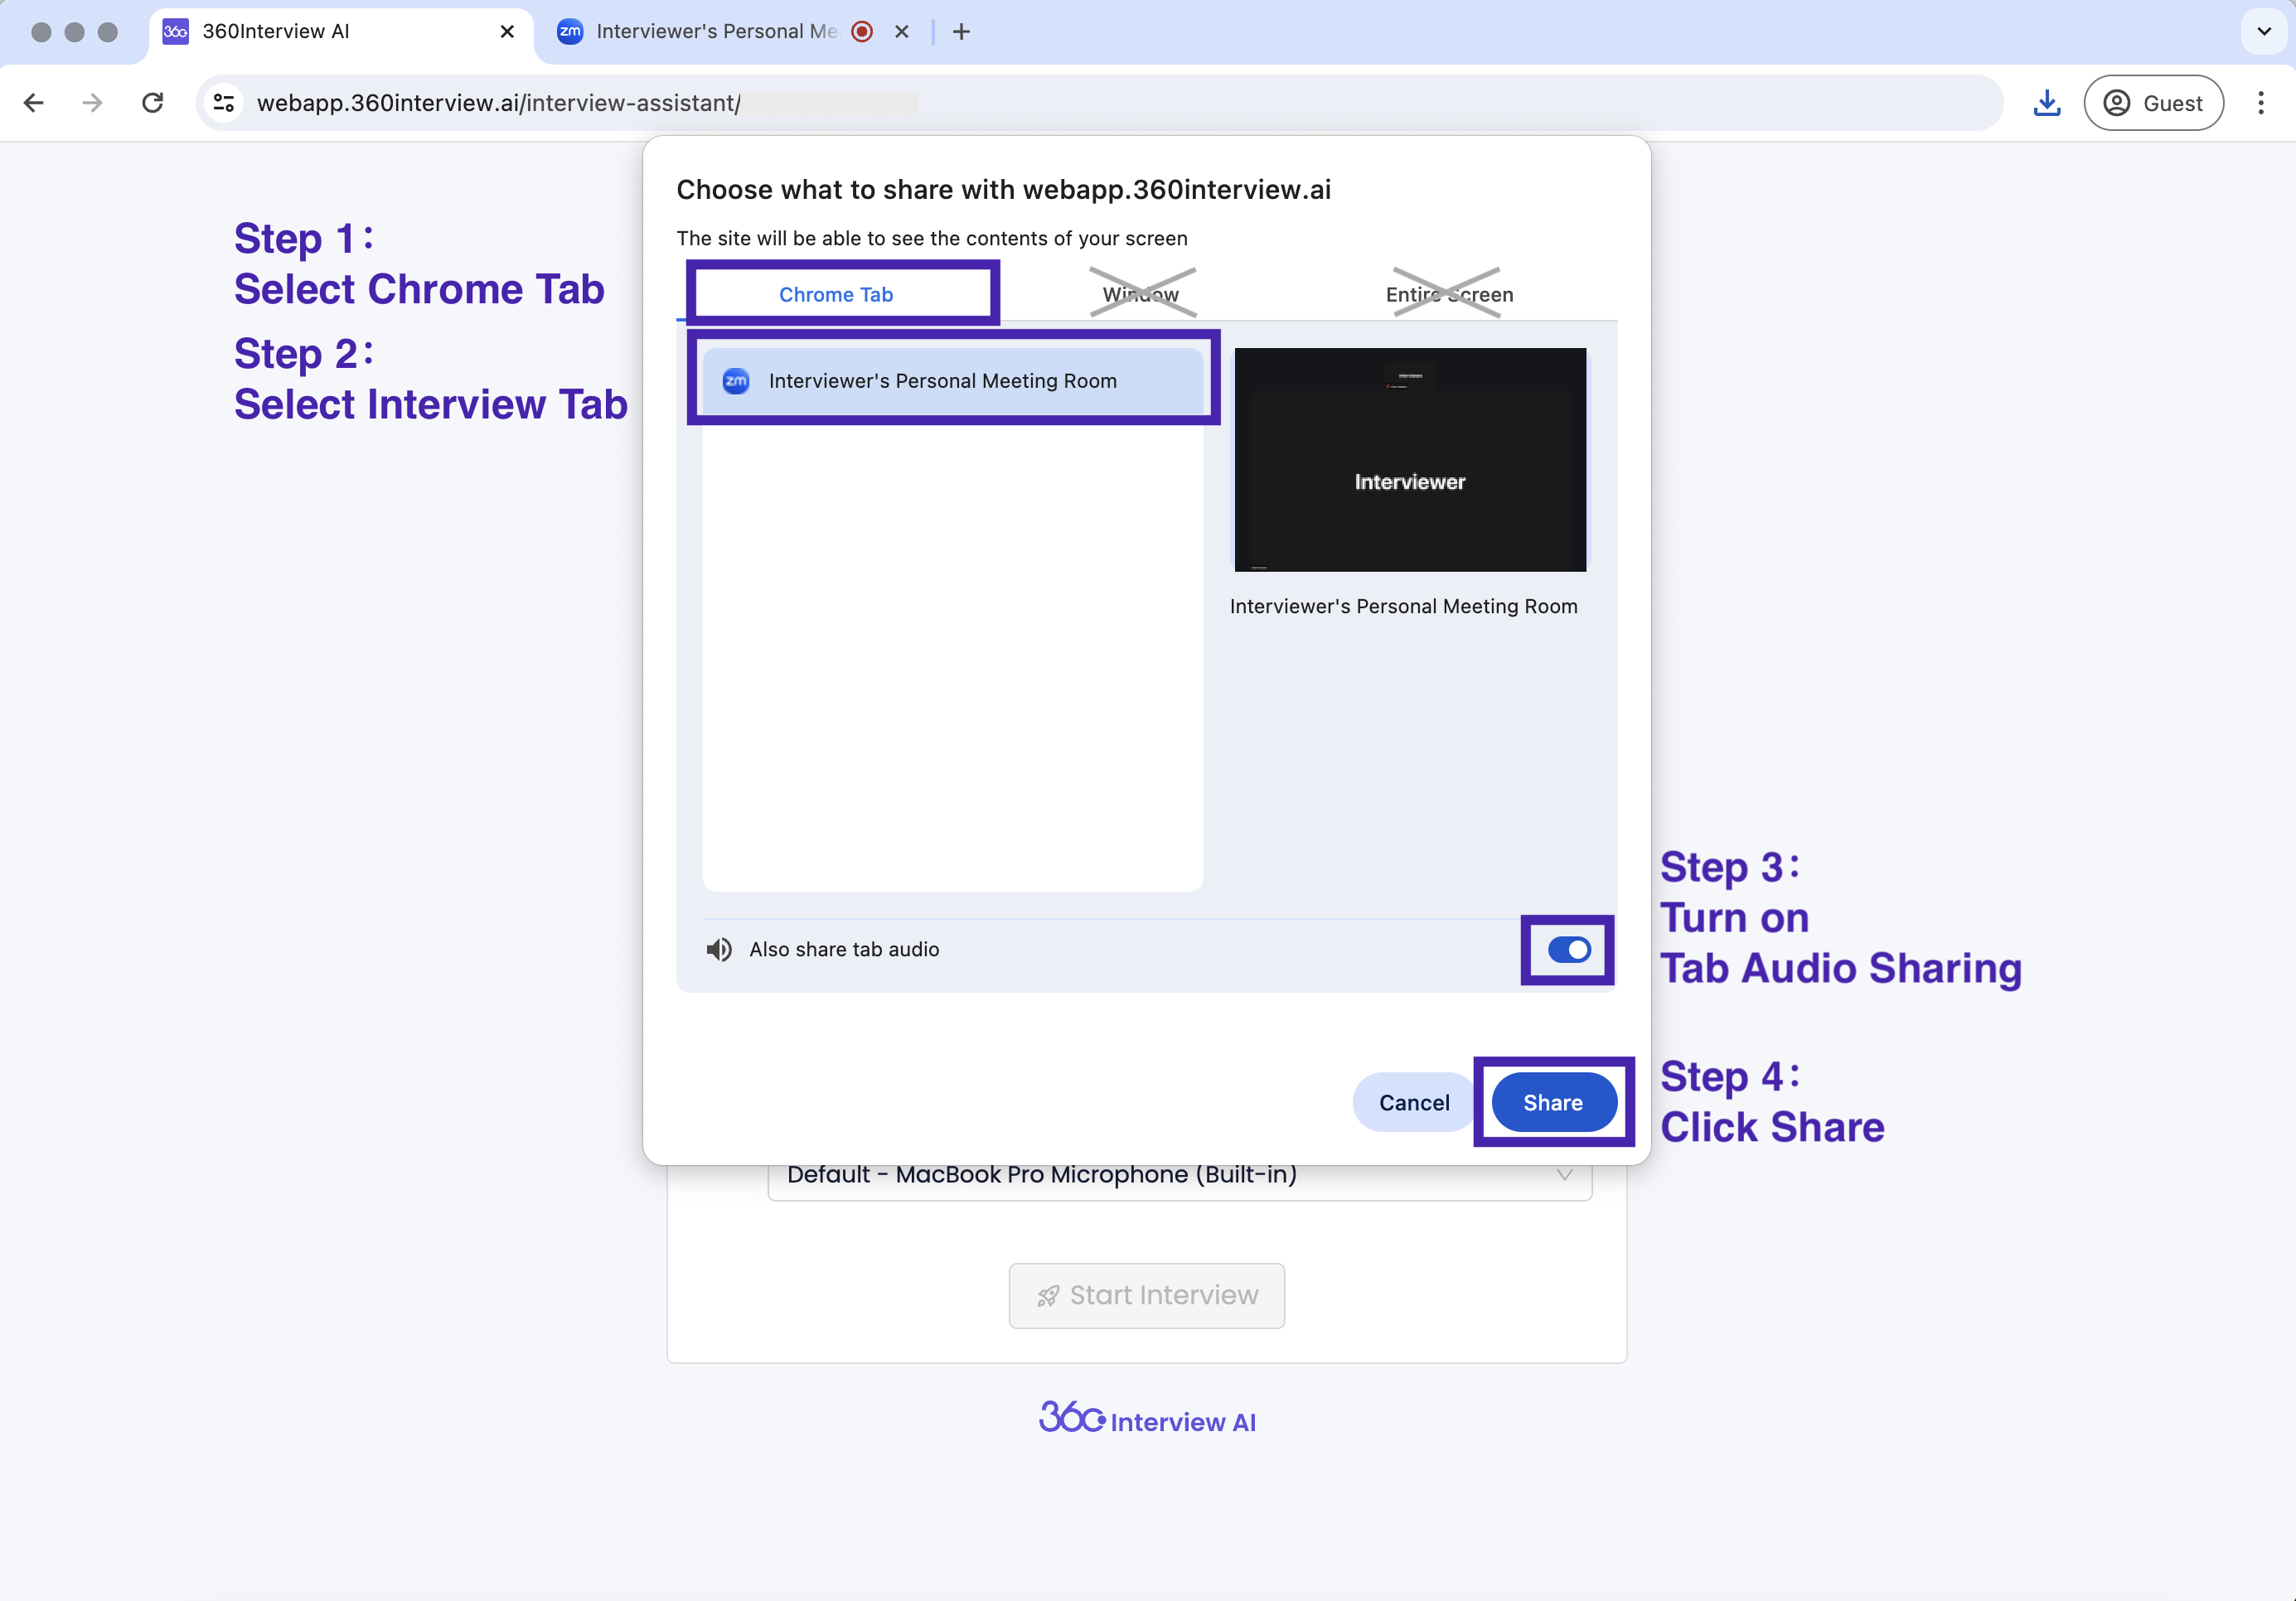Open the Guest profile button
Image resolution: width=2296 pixels, height=1601 pixels.
[x=2153, y=103]
